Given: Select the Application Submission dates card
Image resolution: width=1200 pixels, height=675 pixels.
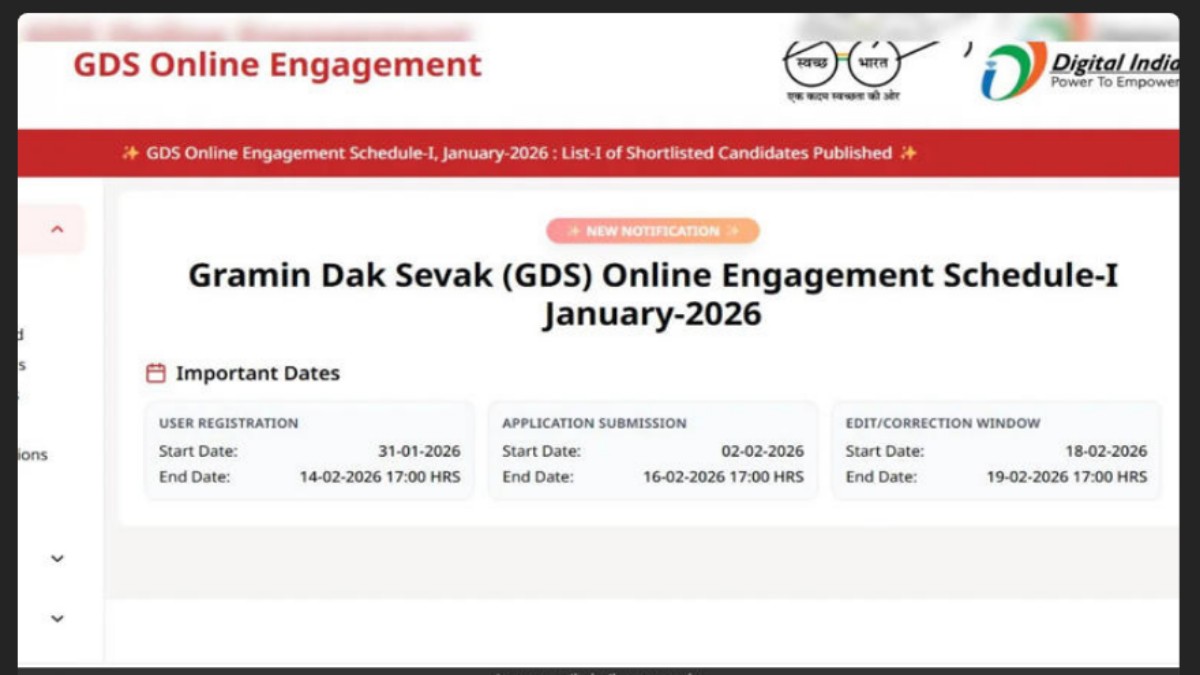Looking at the screenshot, I should click(652, 450).
